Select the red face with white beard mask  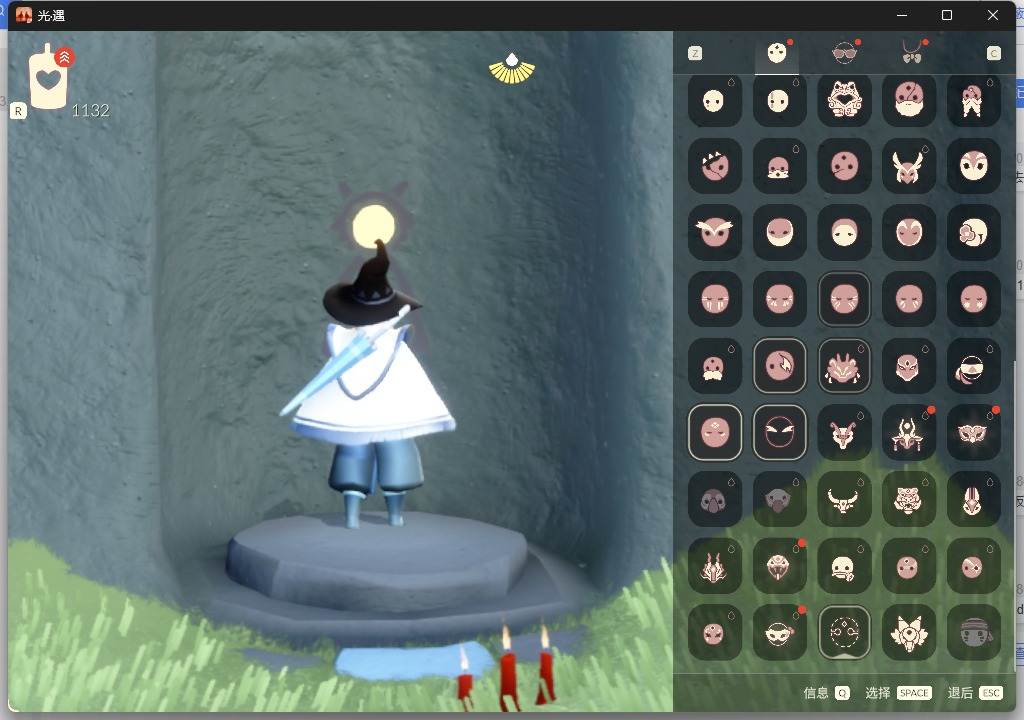[909, 100]
